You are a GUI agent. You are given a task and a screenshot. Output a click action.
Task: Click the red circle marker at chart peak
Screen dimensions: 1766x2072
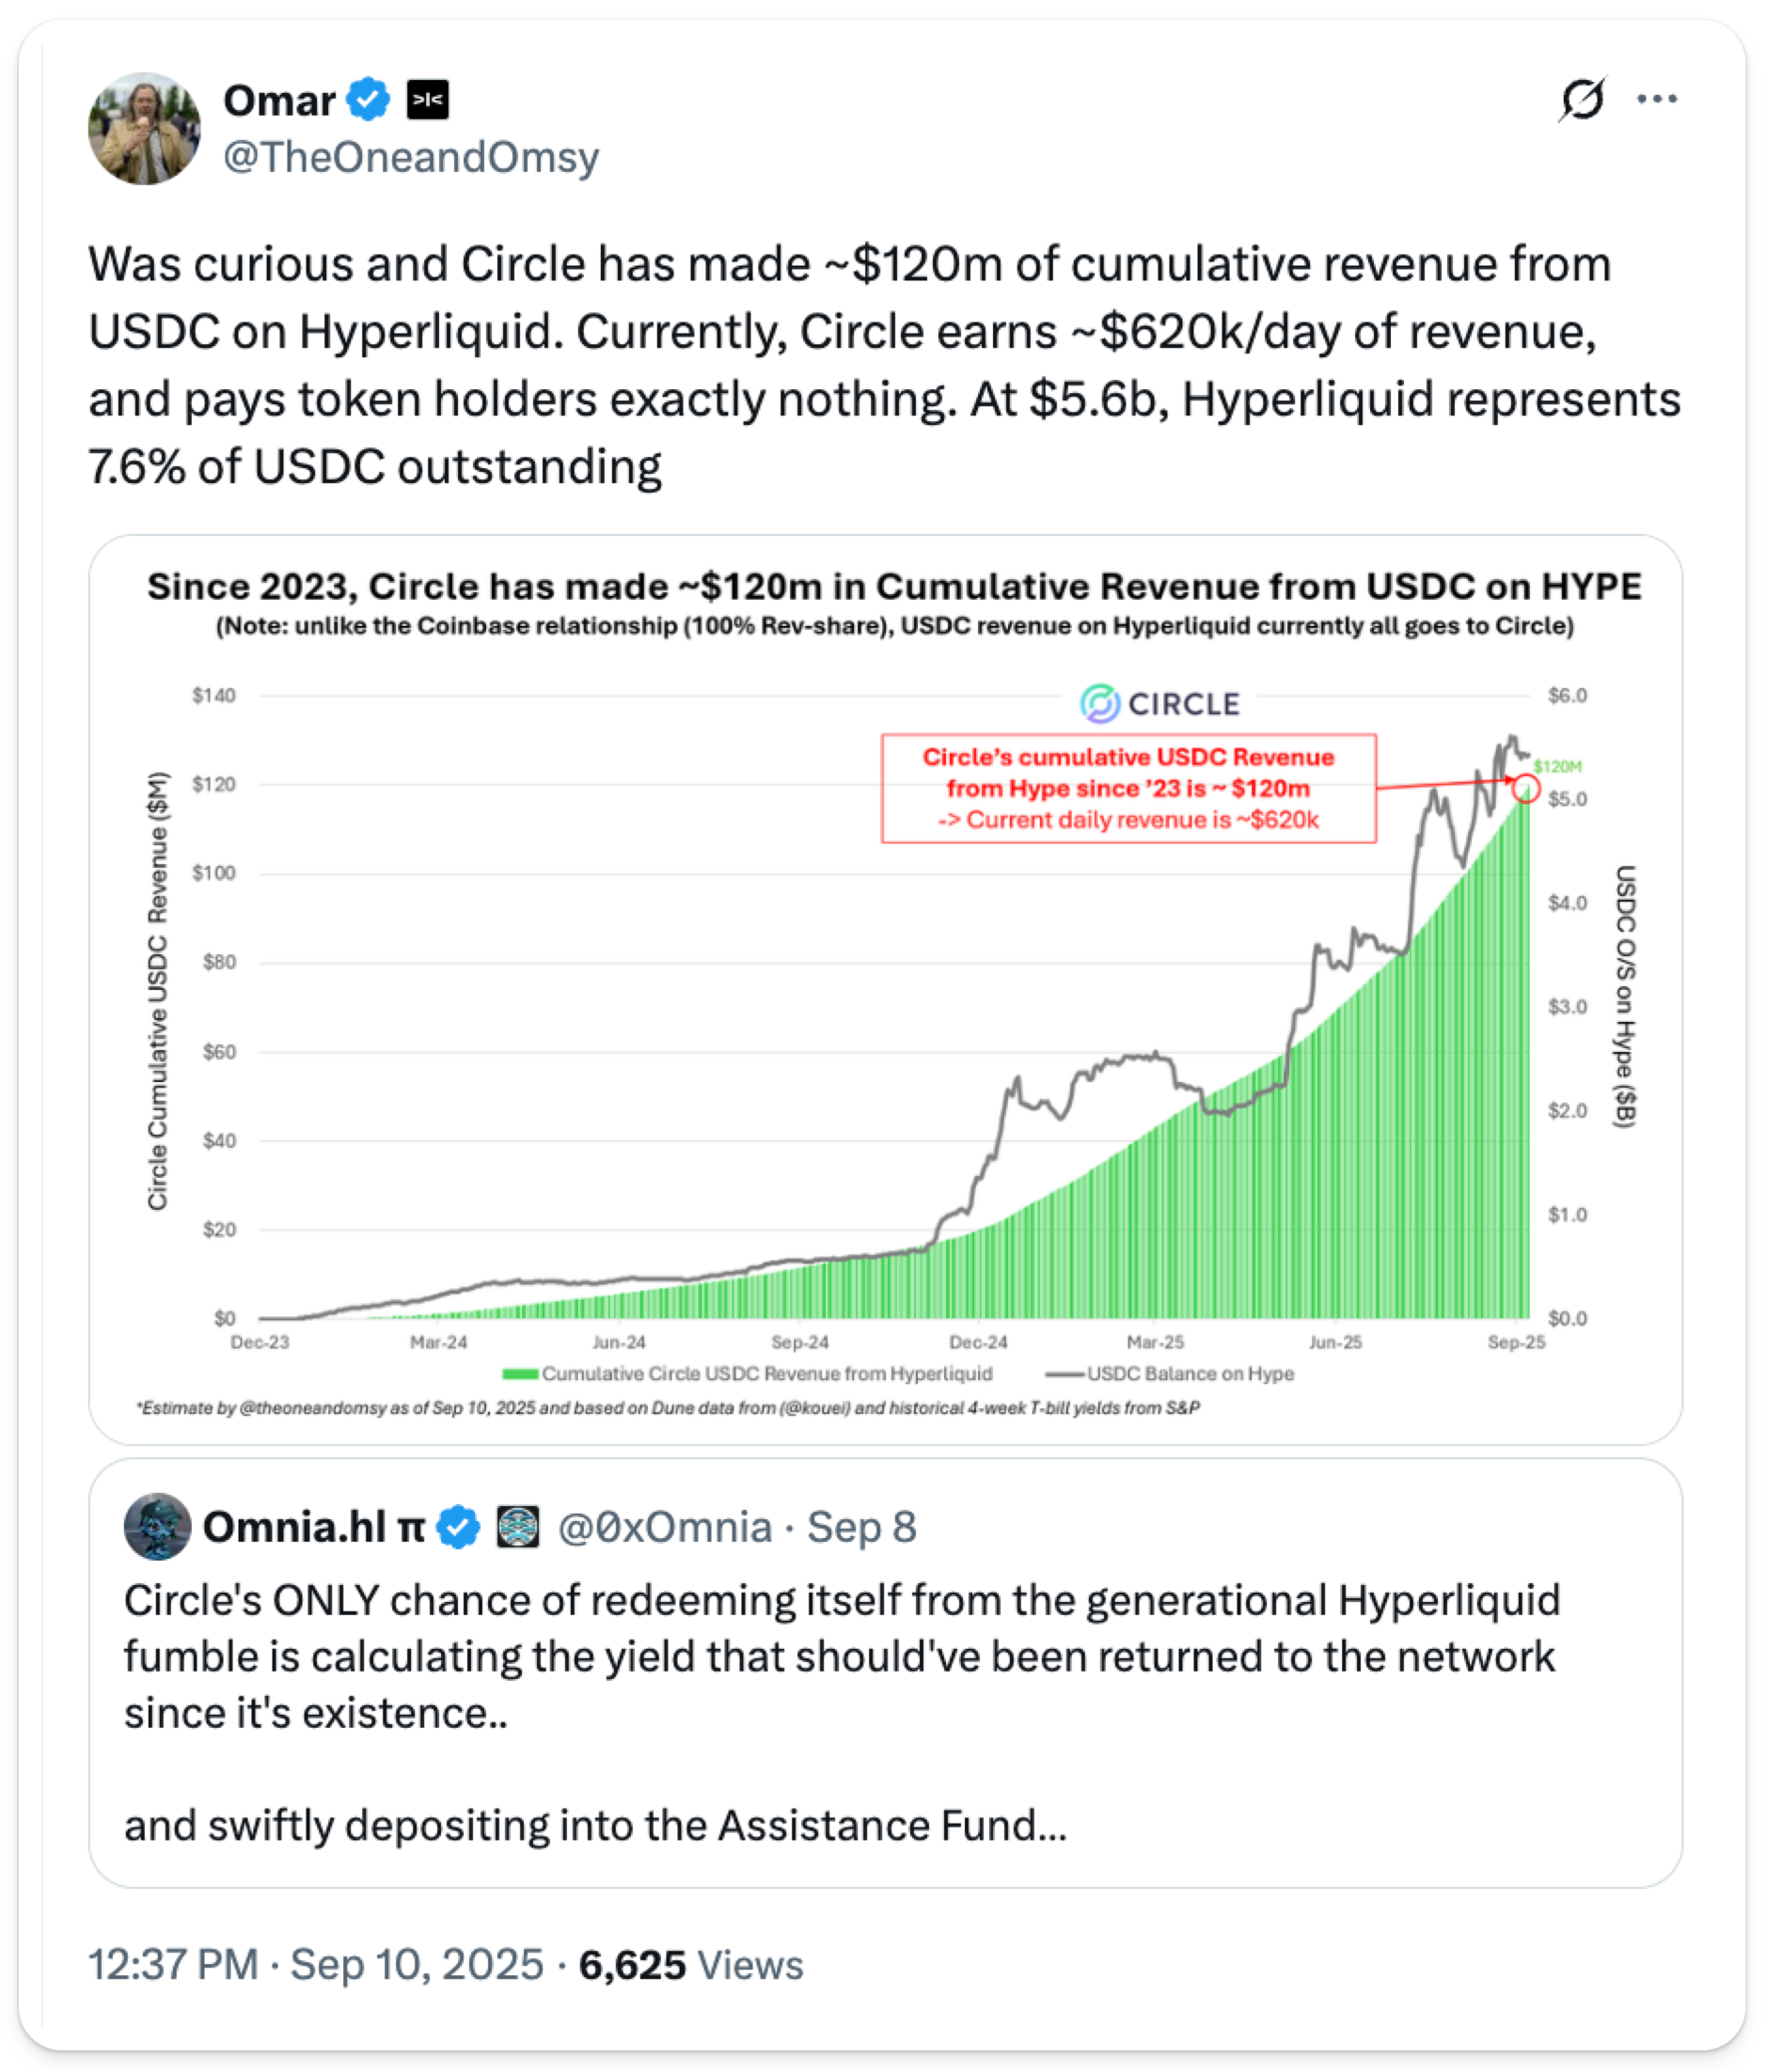[1525, 788]
